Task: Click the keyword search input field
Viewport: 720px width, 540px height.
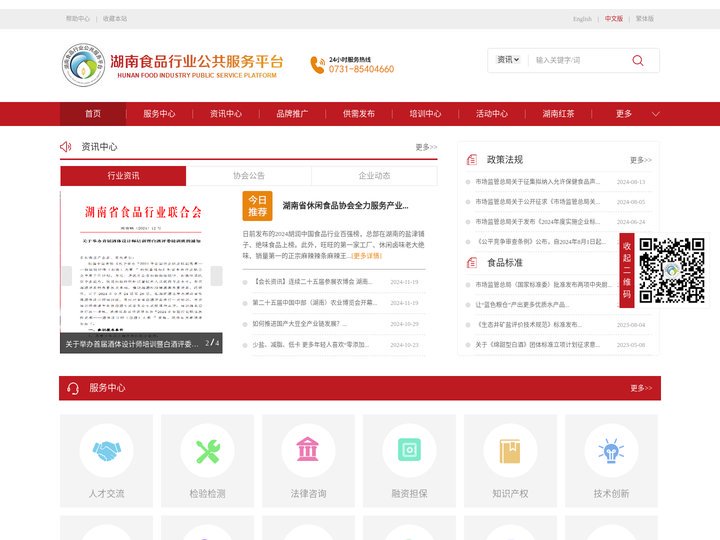Action: click(579, 60)
